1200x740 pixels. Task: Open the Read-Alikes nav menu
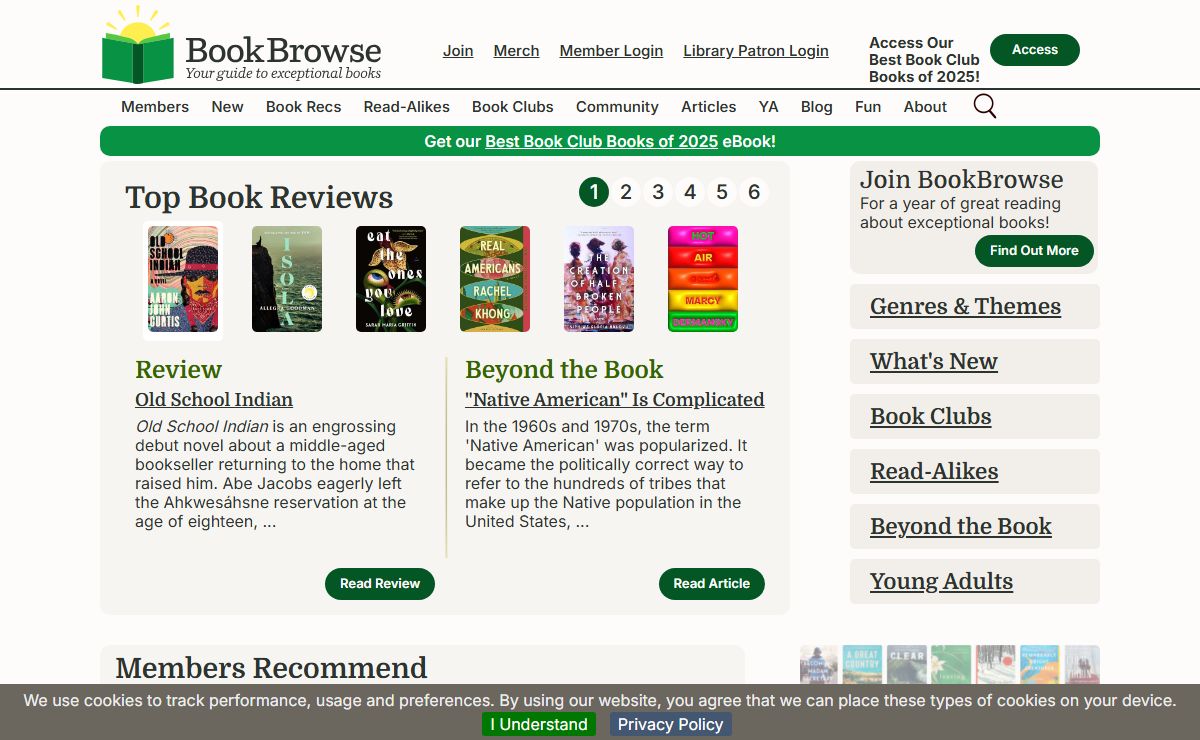(406, 107)
